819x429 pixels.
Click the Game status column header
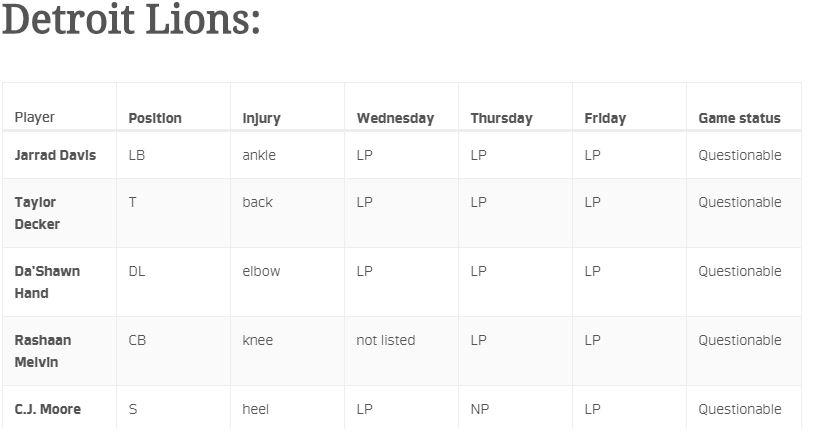pos(740,118)
